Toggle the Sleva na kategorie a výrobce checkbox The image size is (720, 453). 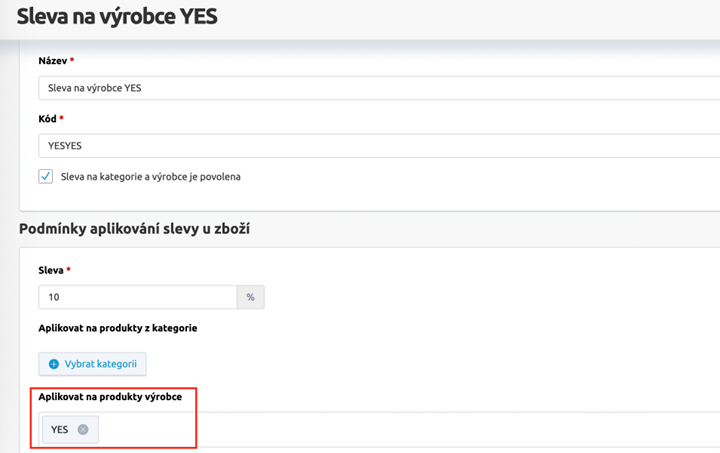(46, 177)
